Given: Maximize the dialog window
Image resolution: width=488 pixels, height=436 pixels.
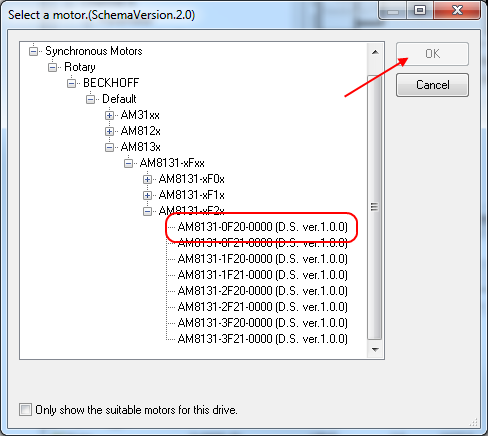Looking at the screenshot, I should 420,10.
